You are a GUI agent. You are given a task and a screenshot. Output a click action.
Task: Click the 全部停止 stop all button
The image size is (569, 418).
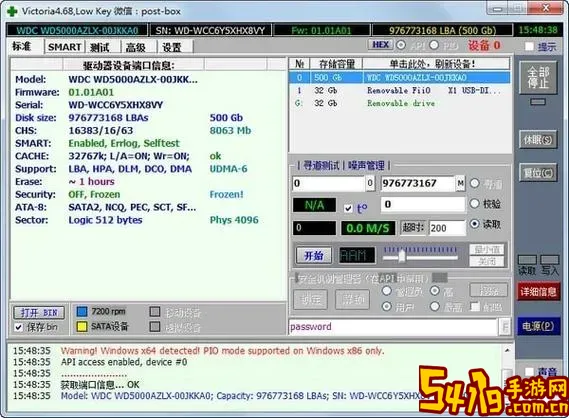click(x=538, y=78)
